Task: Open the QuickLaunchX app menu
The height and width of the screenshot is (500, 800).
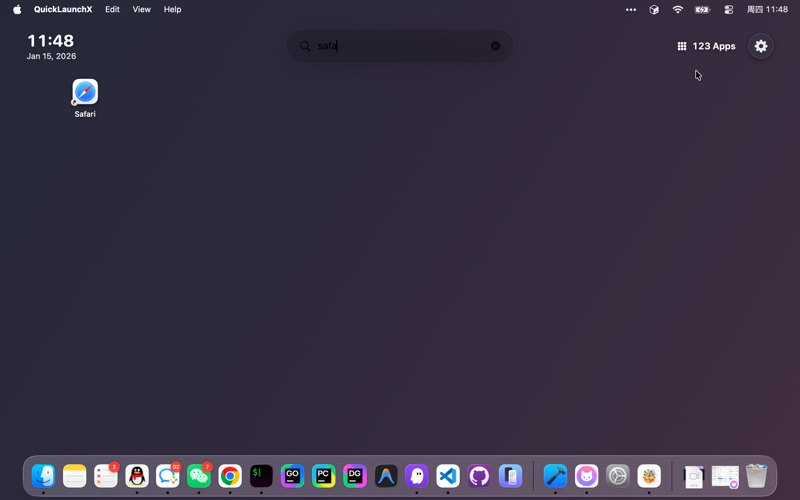Action: 63,9
